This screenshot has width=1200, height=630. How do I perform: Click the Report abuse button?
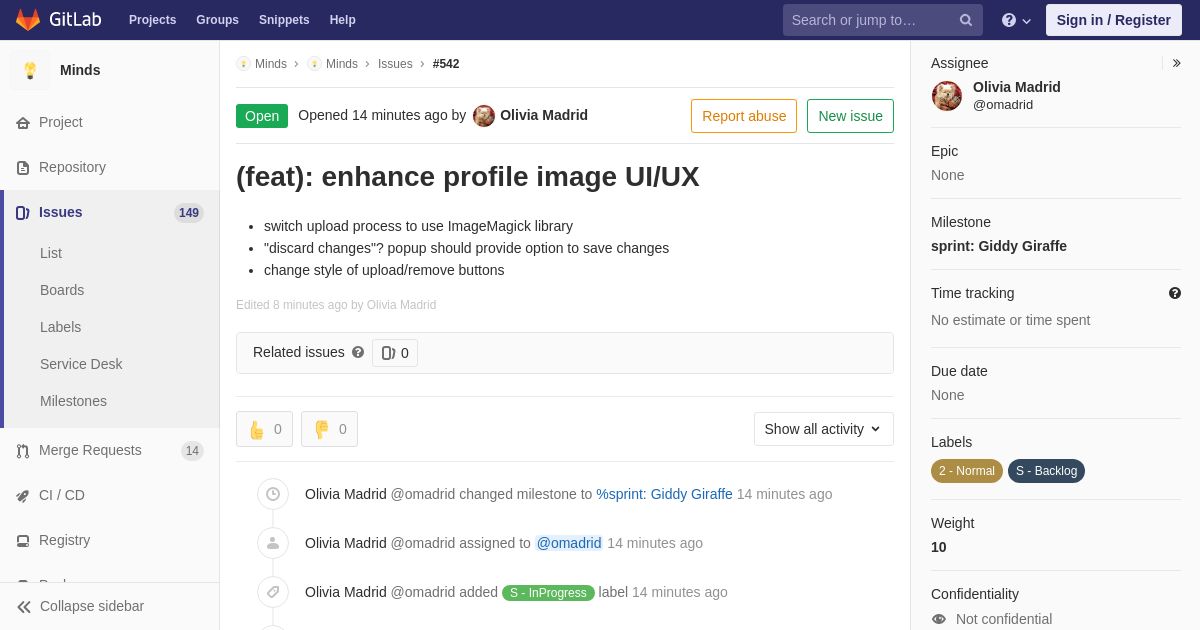point(744,116)
